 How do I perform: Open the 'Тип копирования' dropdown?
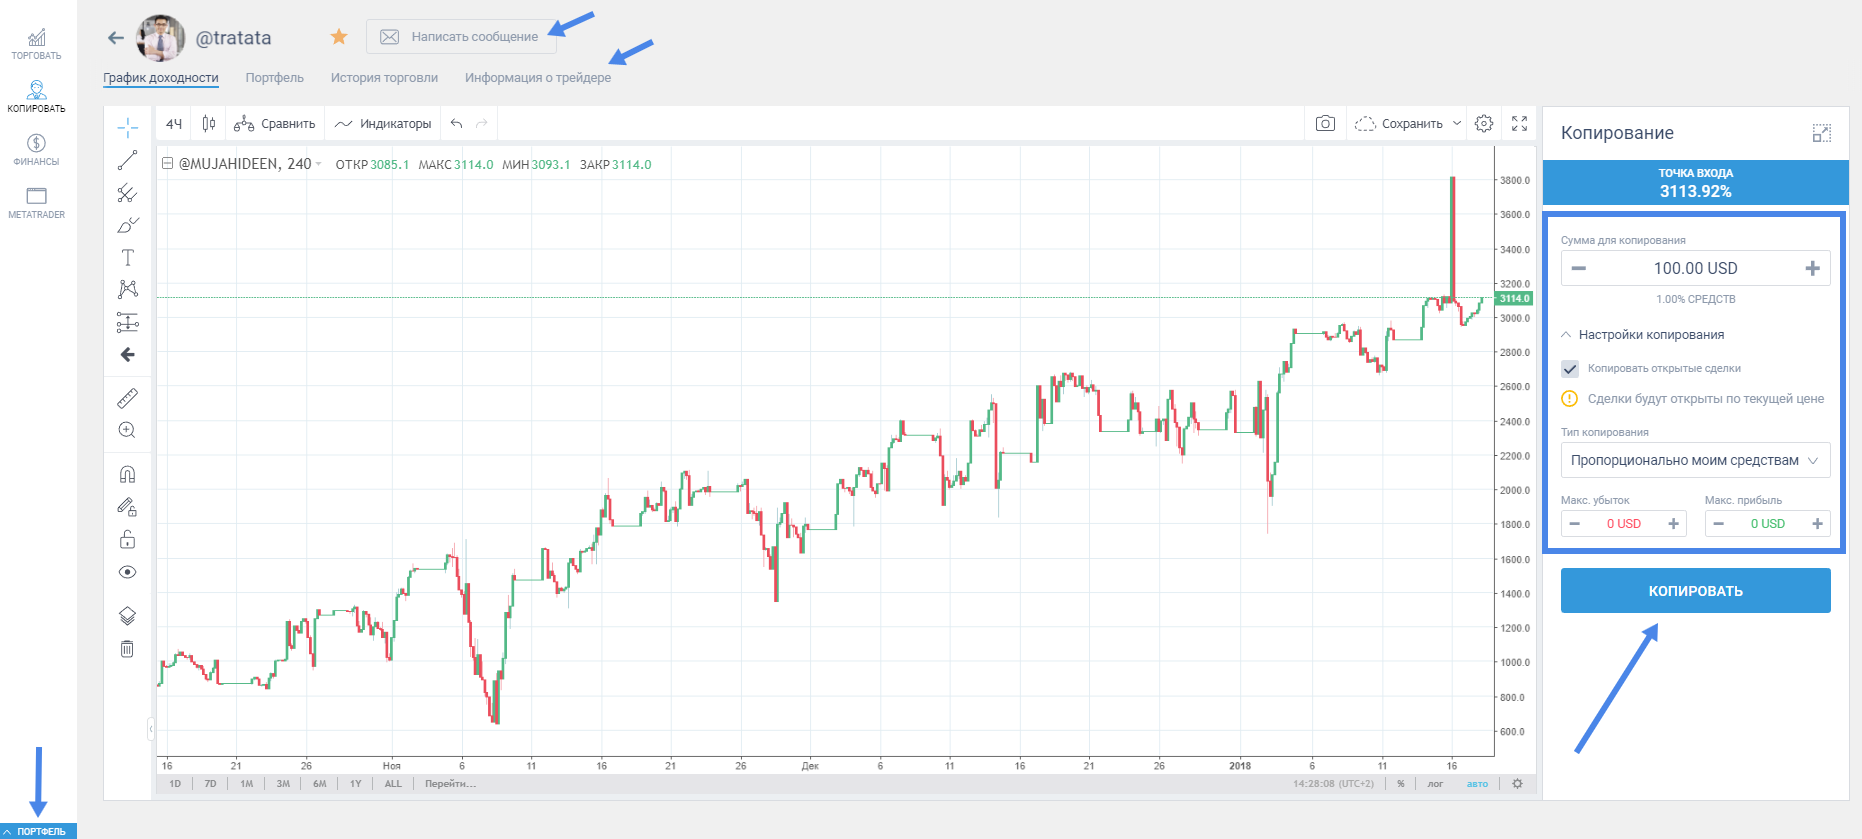(x=1695, y=460)
